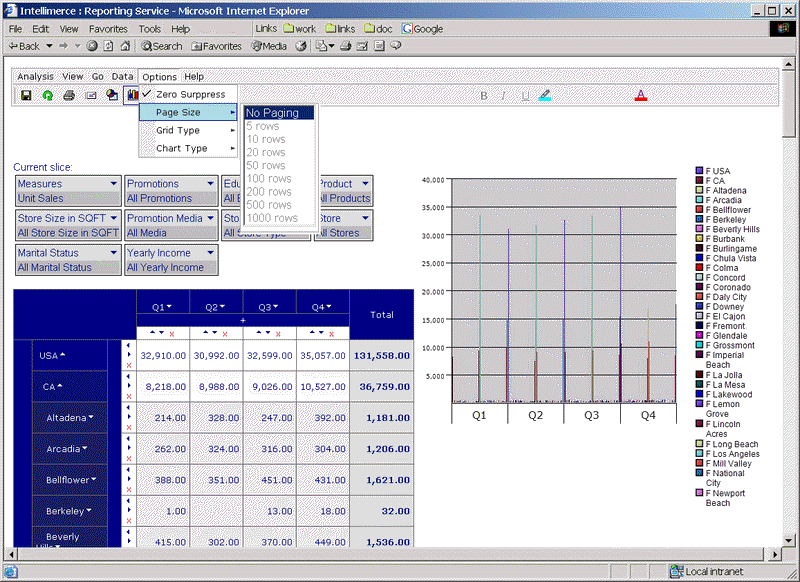Click the email envelope icon in report toolbar
The image size is (800, 582).
91,95
